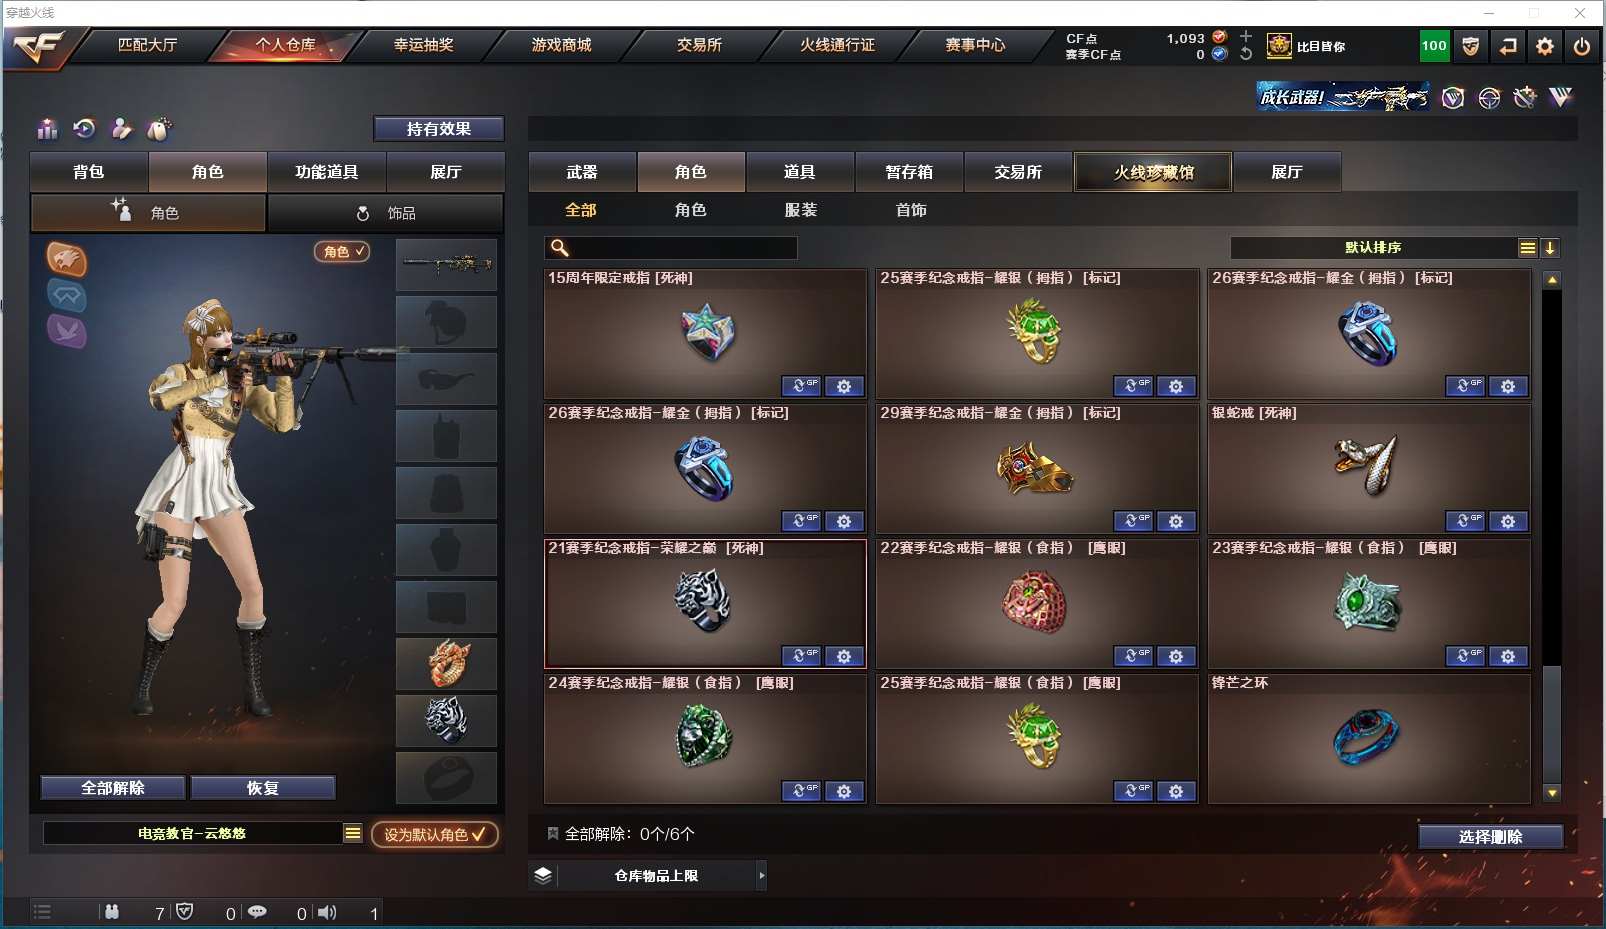Viewport: 1606px width, 929px height.
Task: Click GP refresh icon on 15周年限定戒指
Action: [801, 386]
